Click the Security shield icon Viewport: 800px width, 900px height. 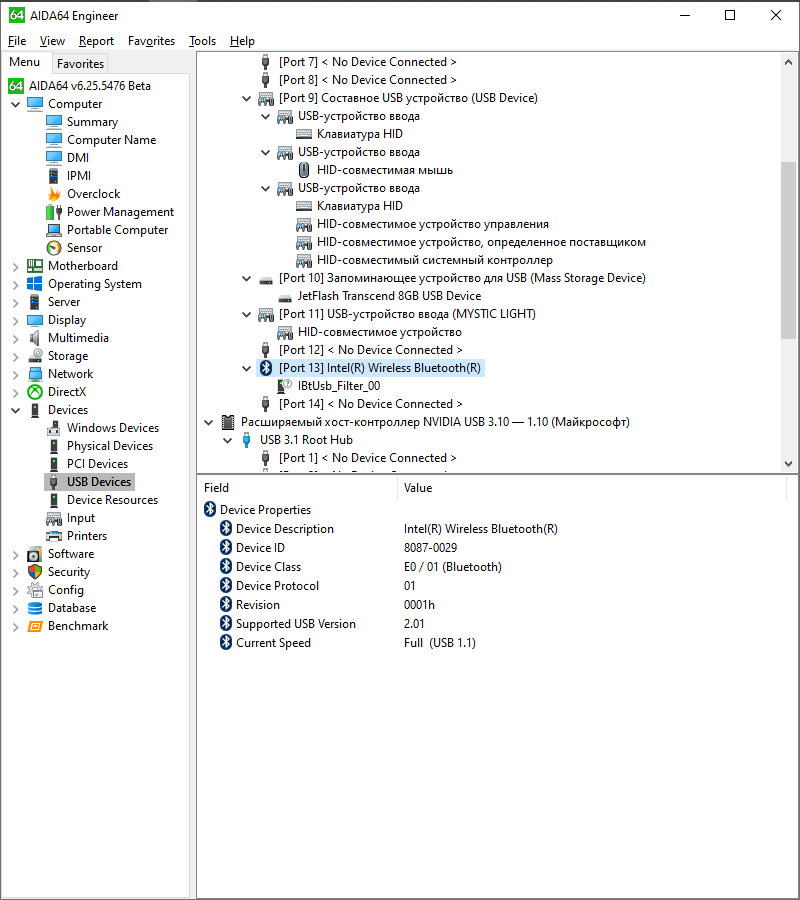point(35,572)
